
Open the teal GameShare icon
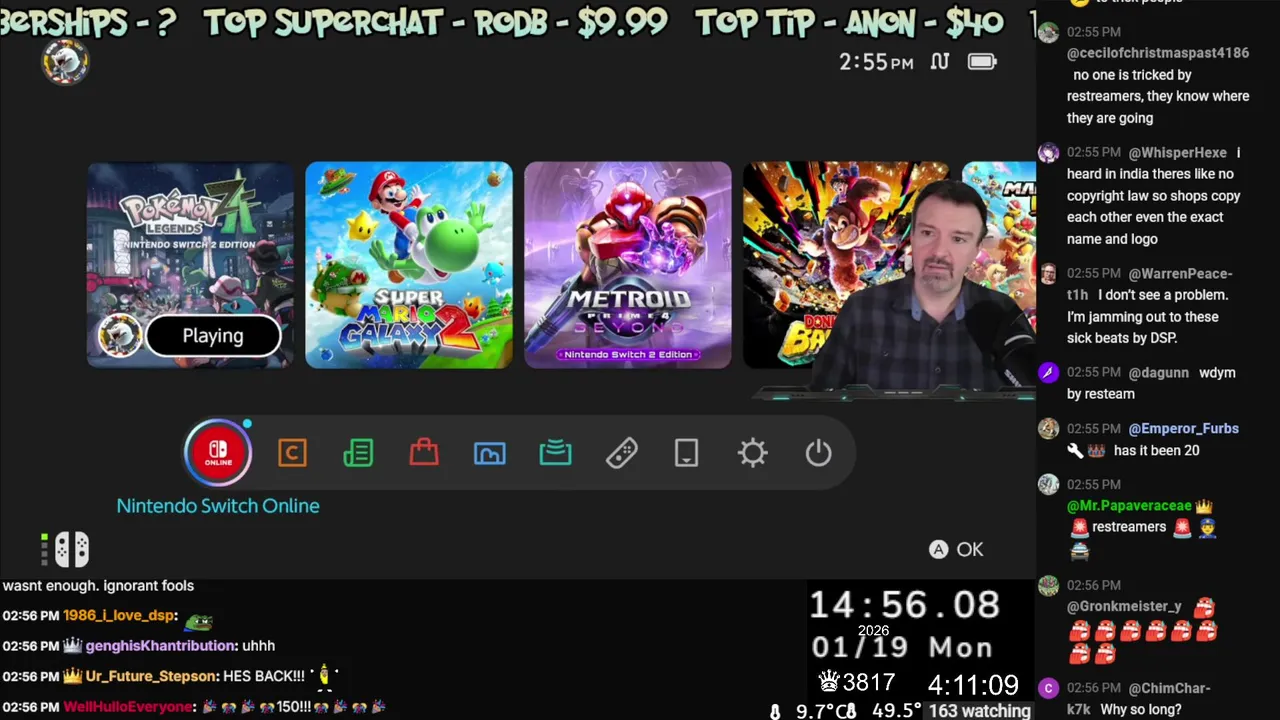pyautogui.click(x=555, y=453)
